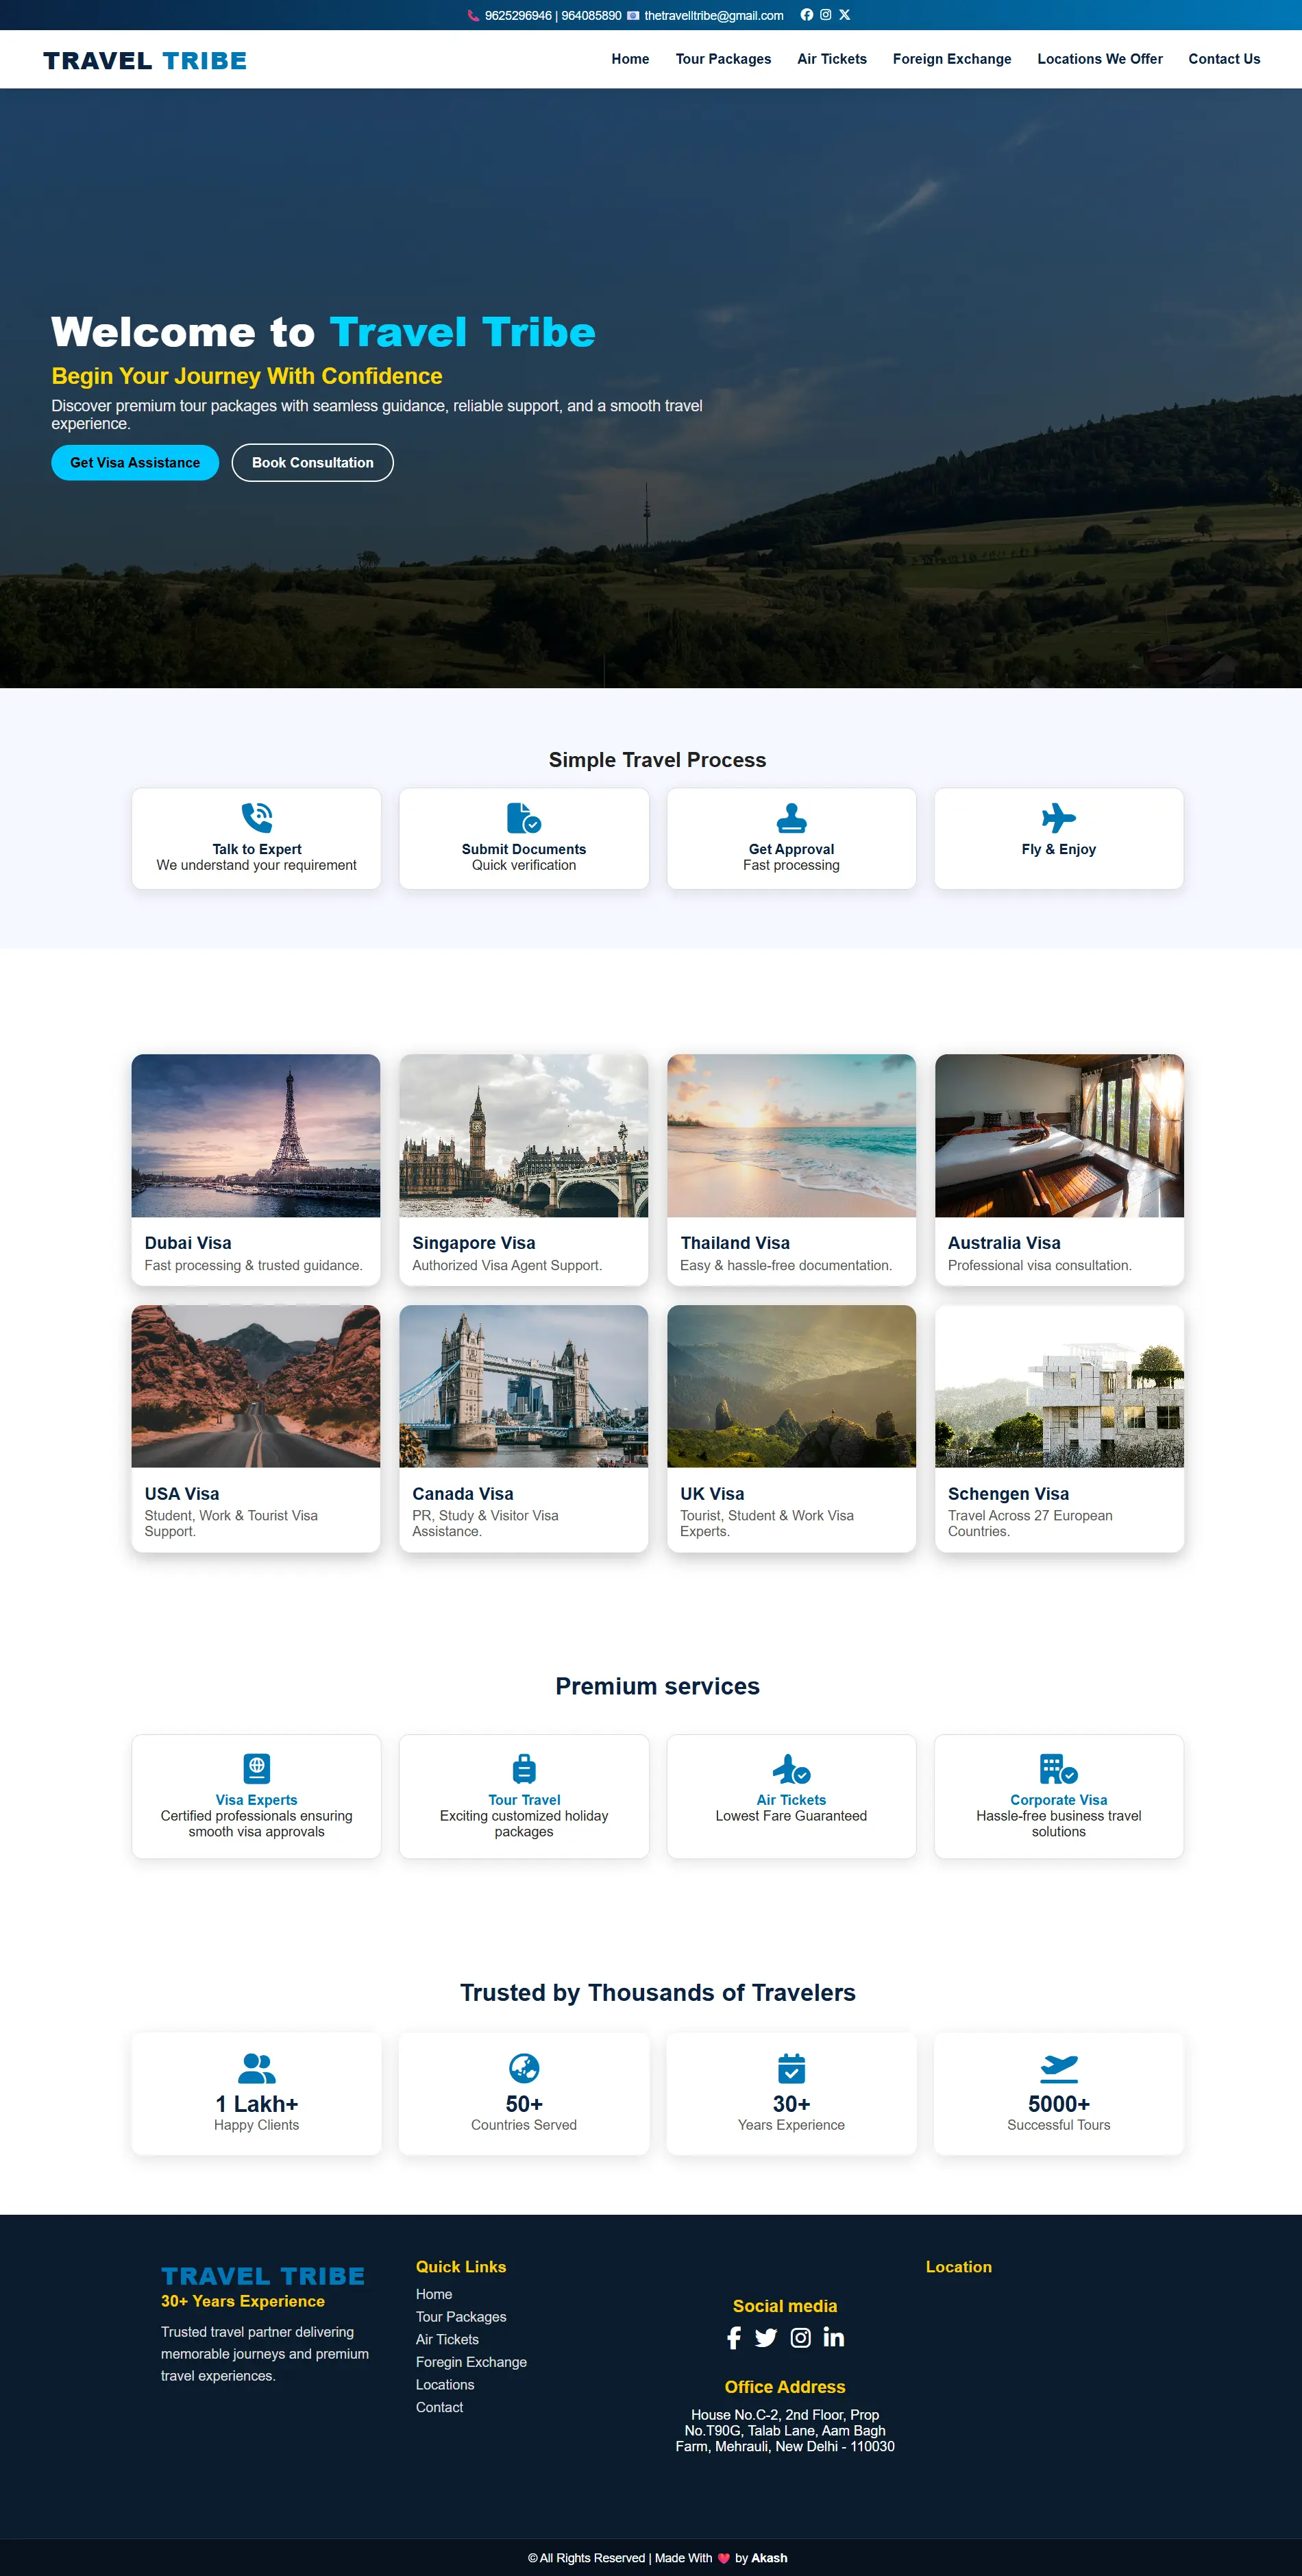This screenshot has height=2576, width=1302.
Task: Open X (Twitter) icon in top bar
Action: (844, 15)
